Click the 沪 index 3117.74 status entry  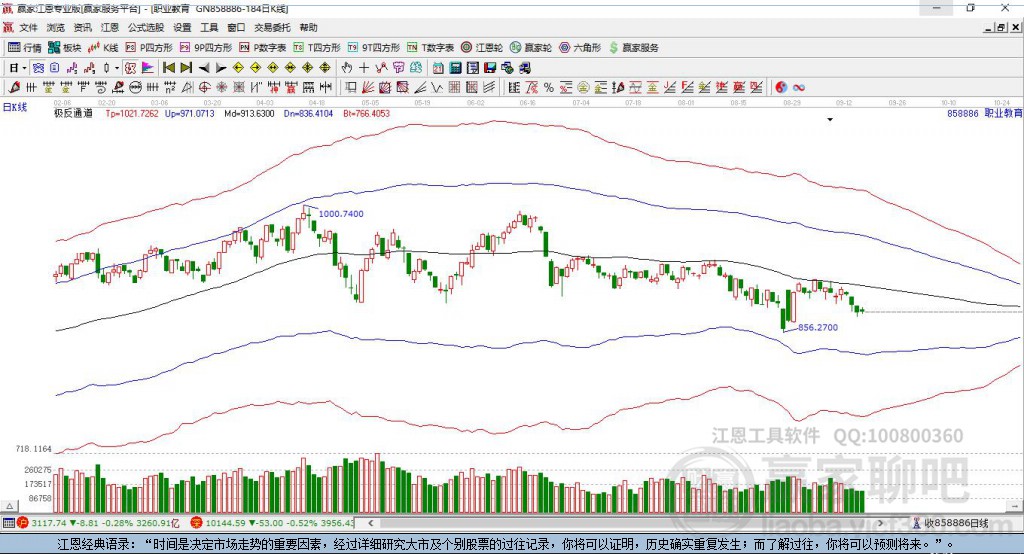tap(98, 523)
